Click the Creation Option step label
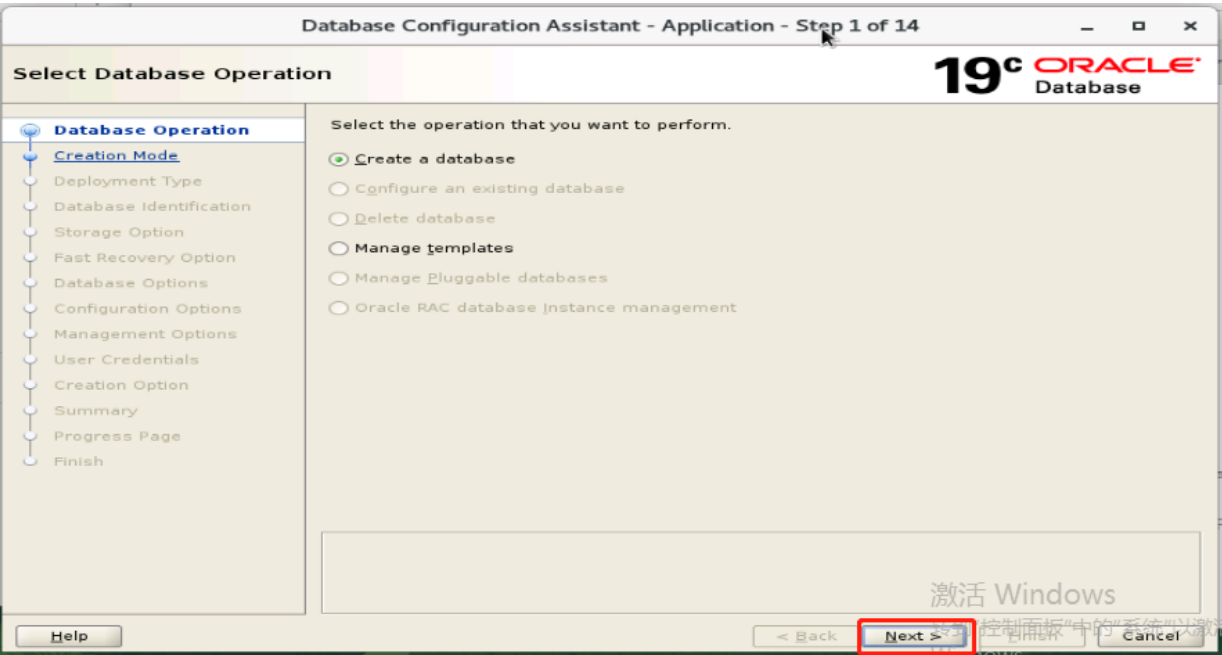The image size is (1222, 655). point(121,385)
